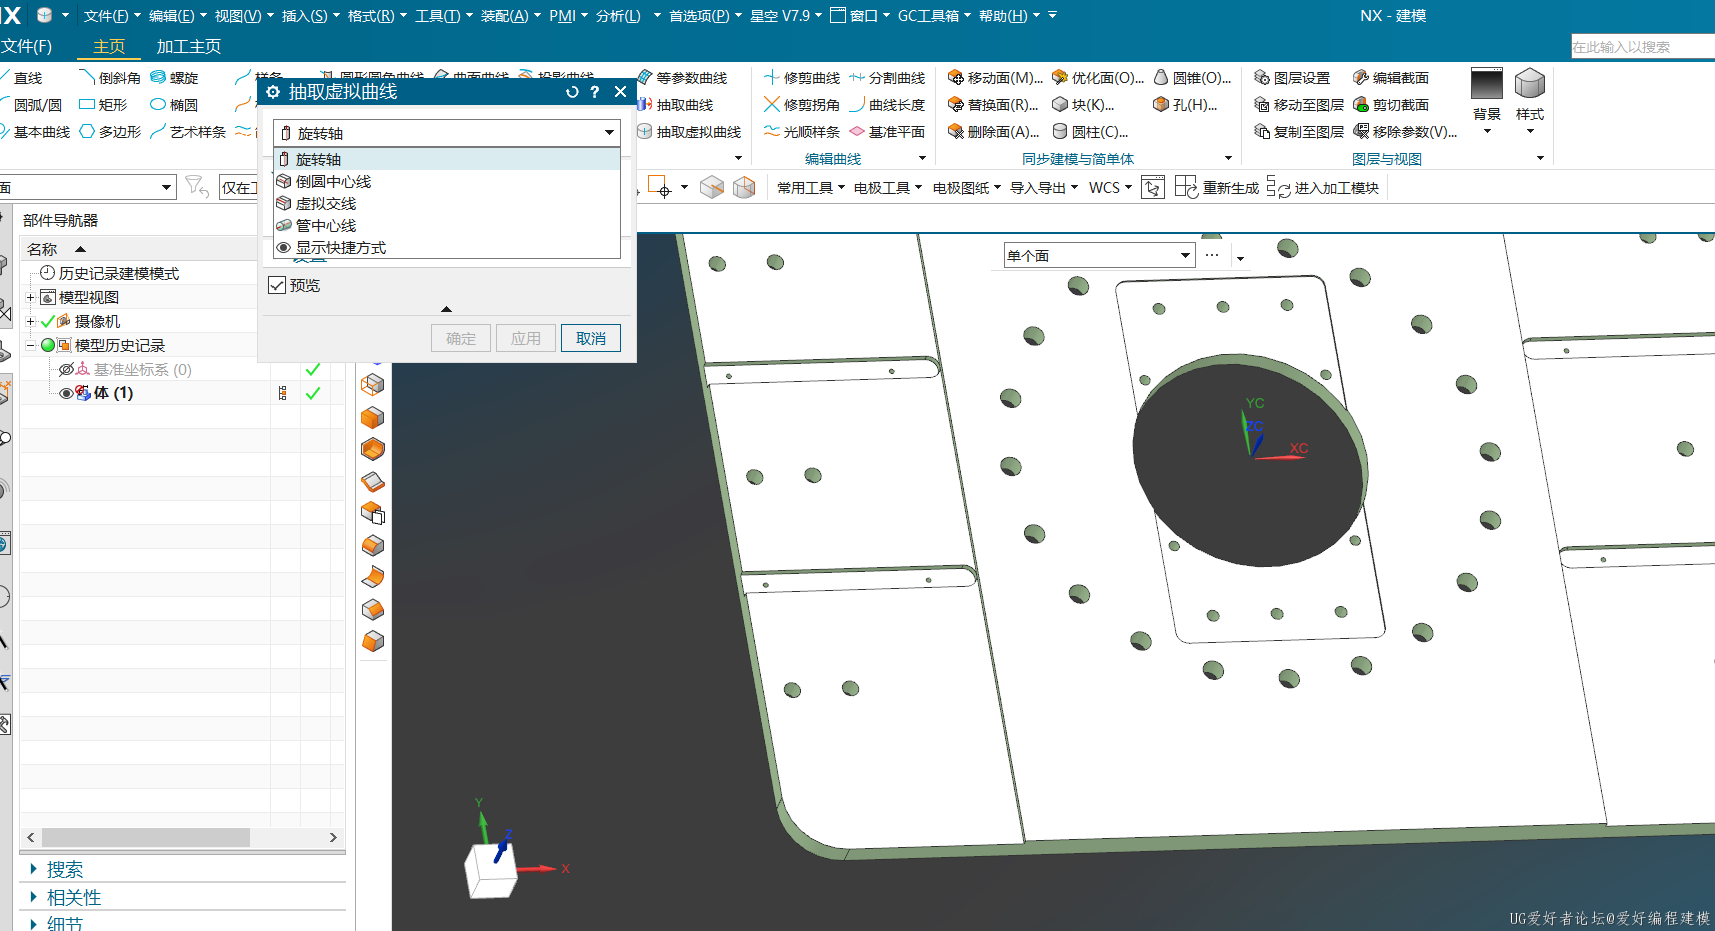Open the 导入导出 menu button
This screenshot has width=1715, height=931.
click(1044, 188)
